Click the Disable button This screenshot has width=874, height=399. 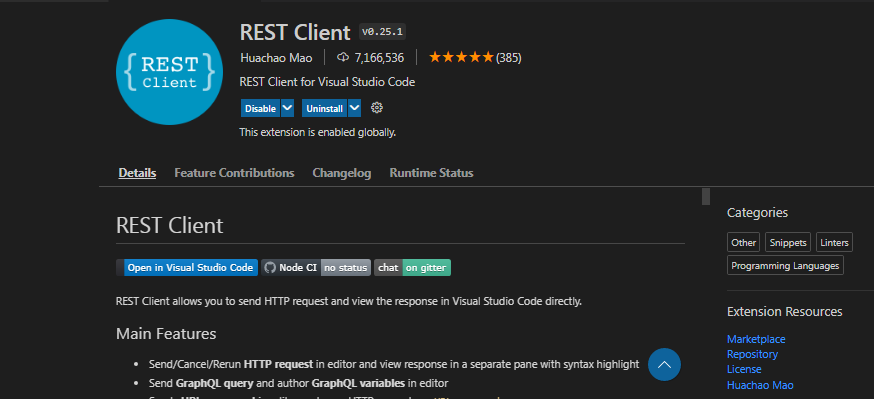260,109
